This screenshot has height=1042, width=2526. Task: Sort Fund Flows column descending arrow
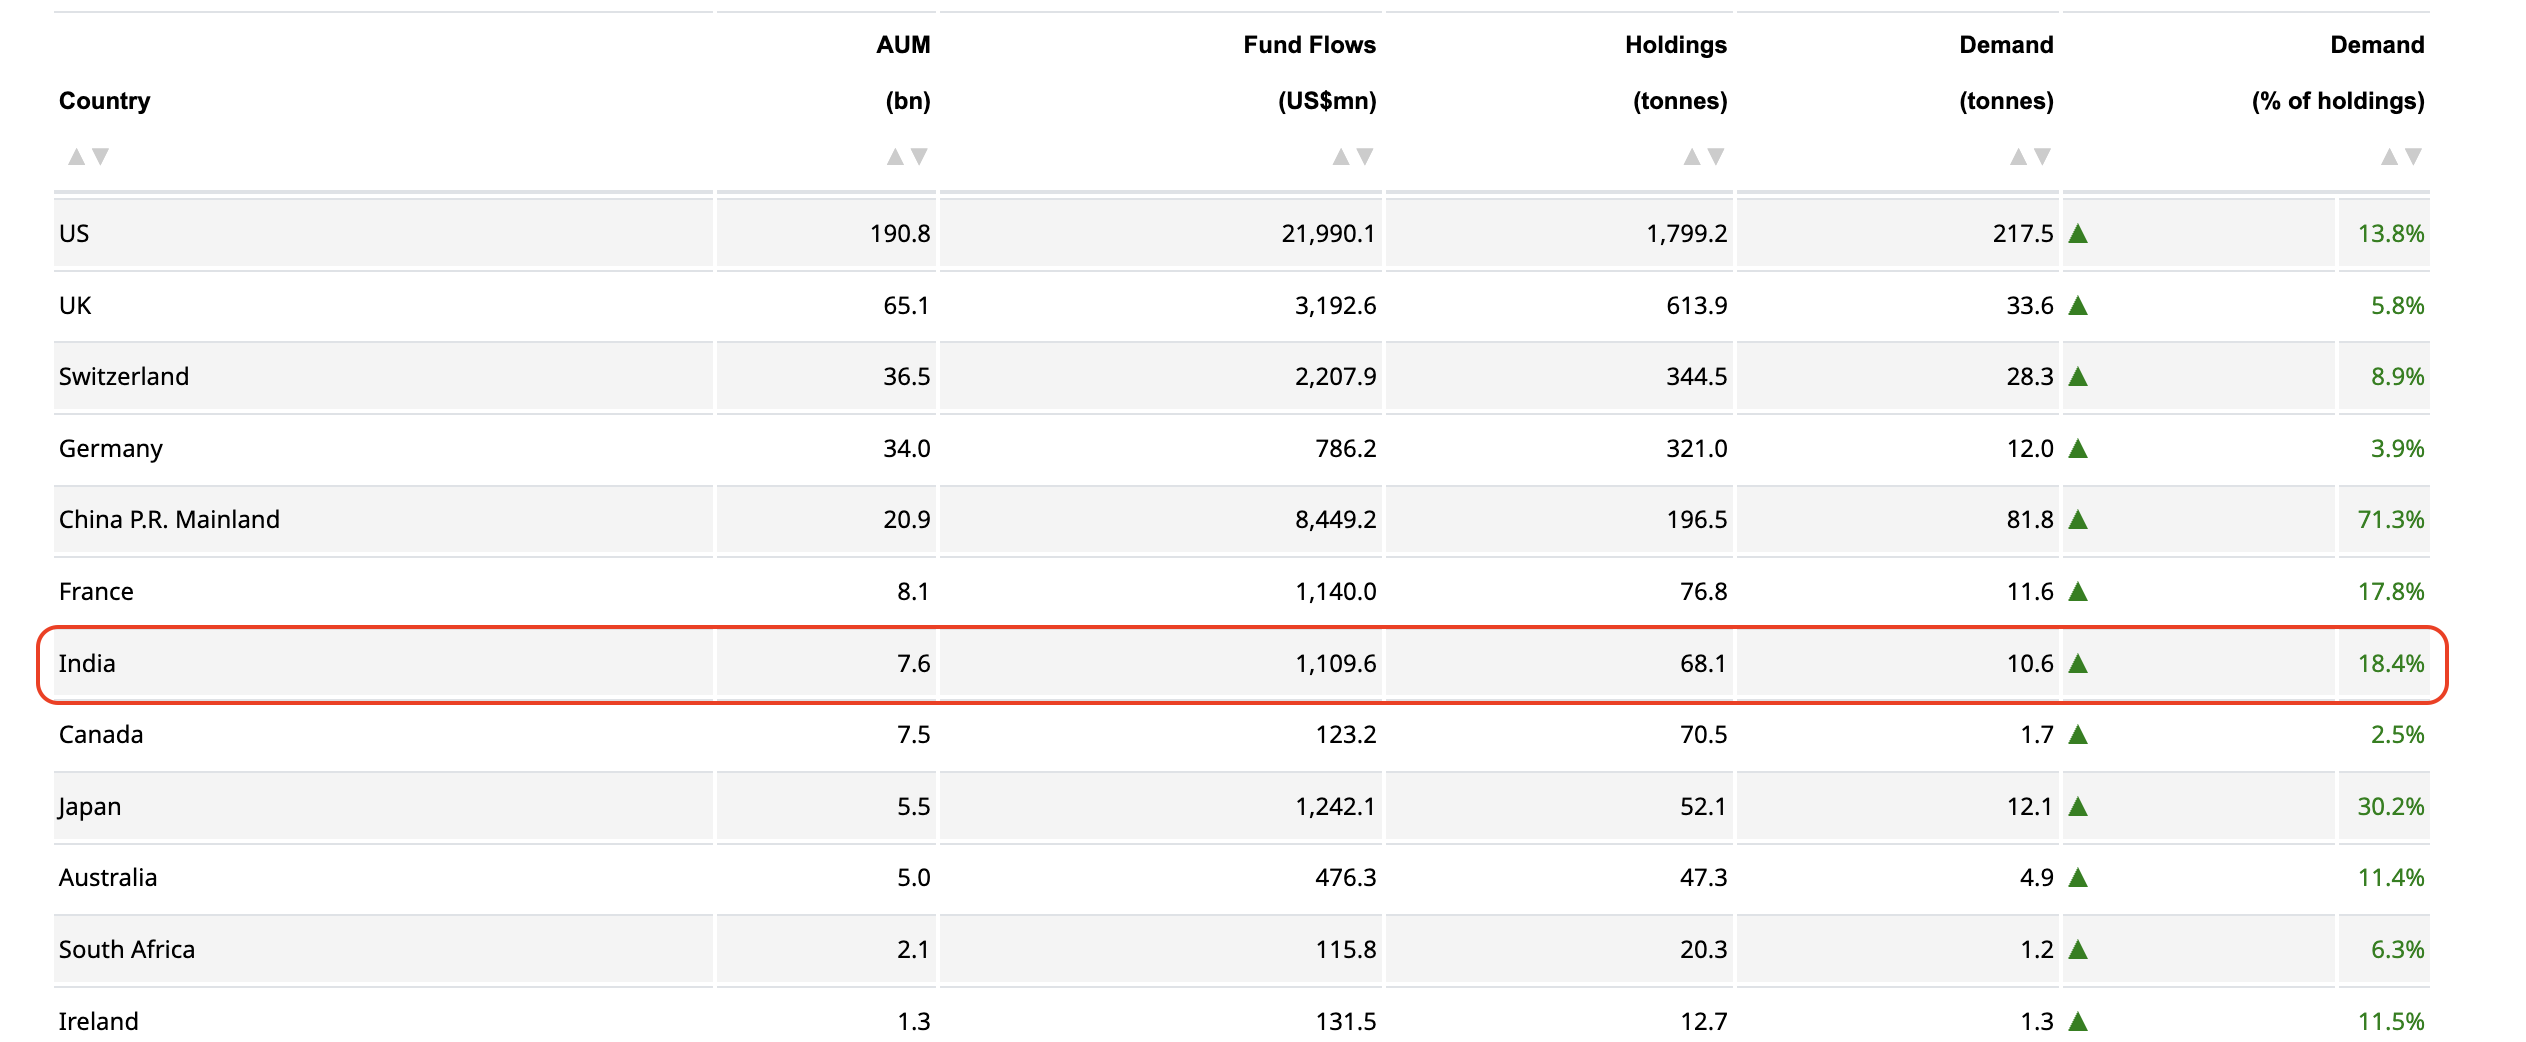tap(1365, 157)
